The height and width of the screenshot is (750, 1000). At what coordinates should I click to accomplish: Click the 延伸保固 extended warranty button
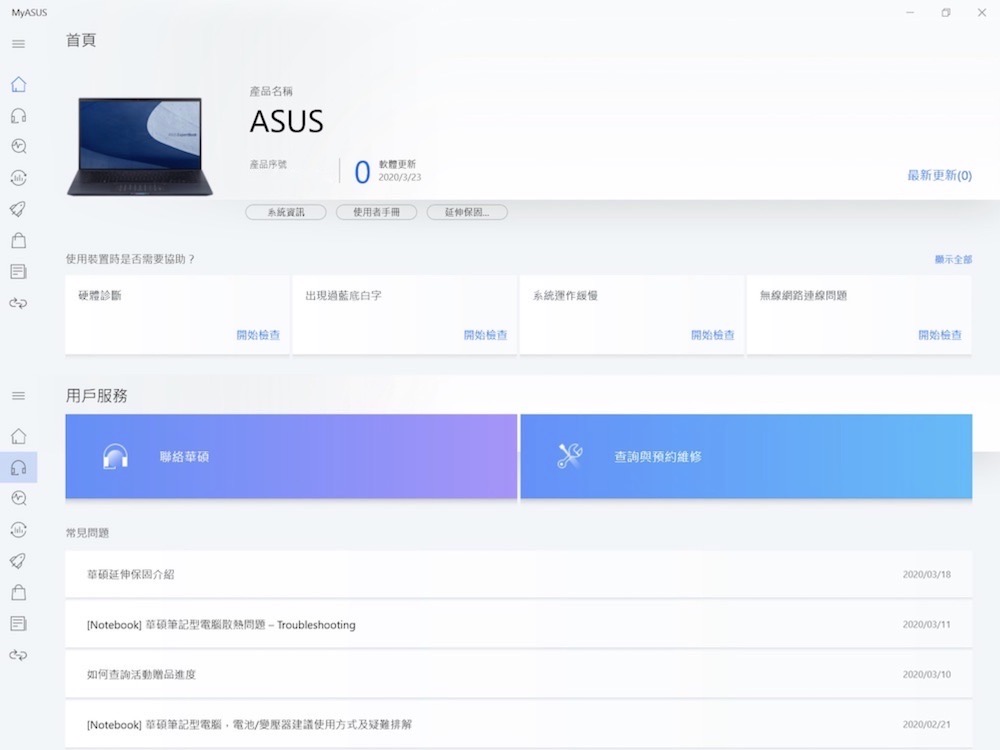point(467,212)
